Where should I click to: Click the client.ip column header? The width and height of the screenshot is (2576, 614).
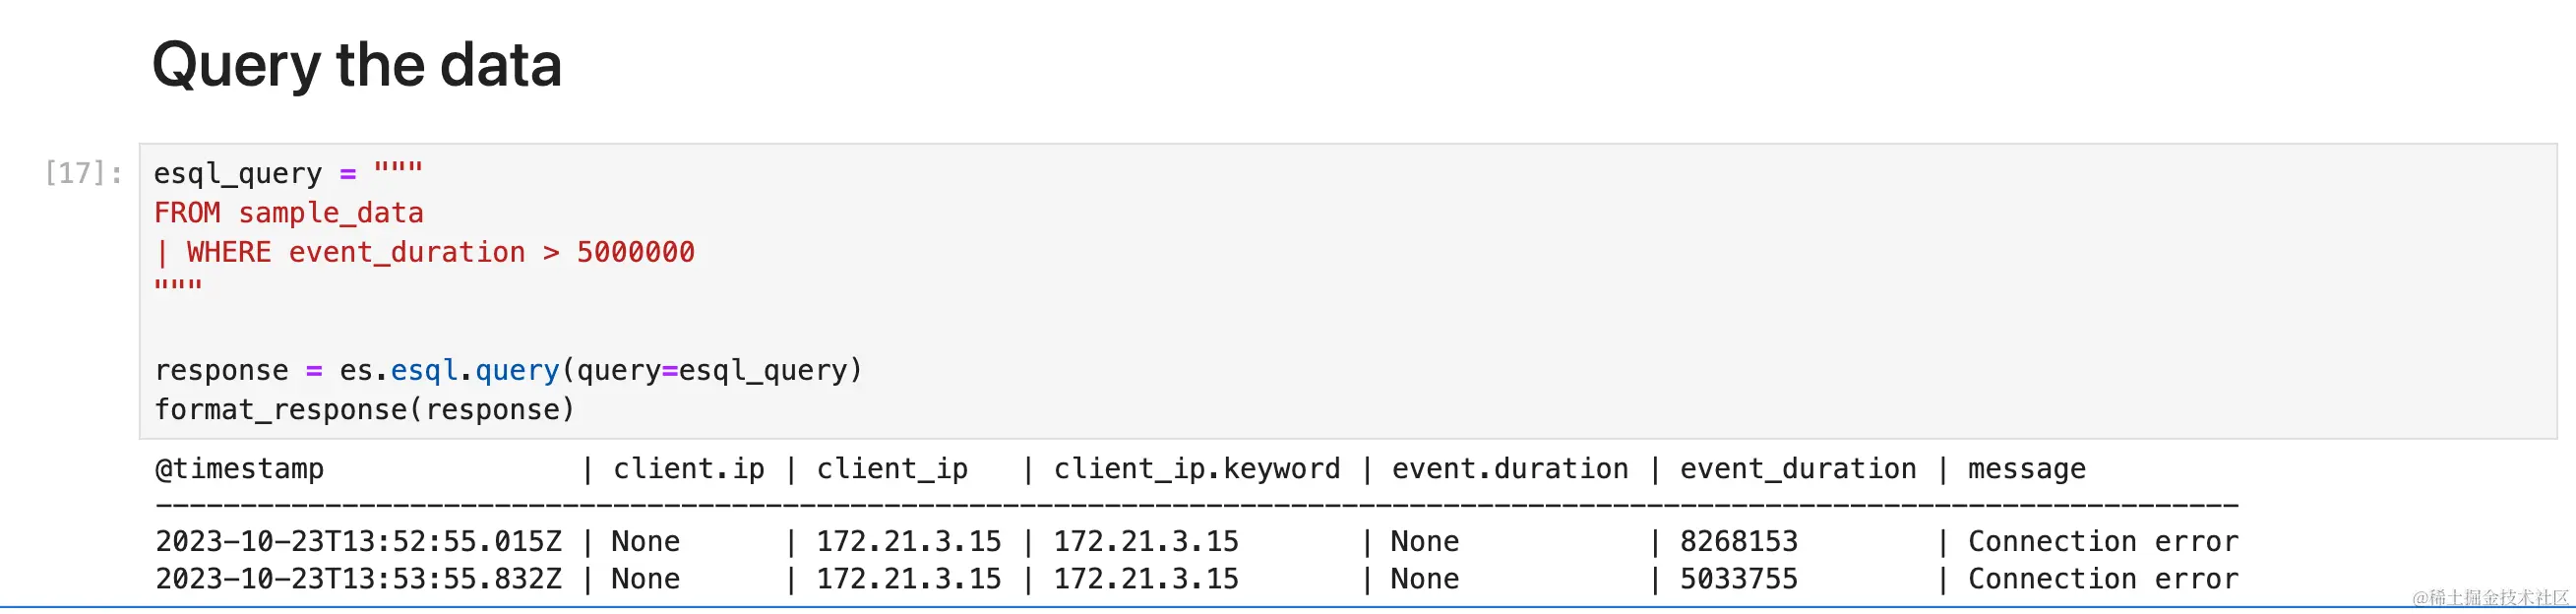[x=688, y=469]
